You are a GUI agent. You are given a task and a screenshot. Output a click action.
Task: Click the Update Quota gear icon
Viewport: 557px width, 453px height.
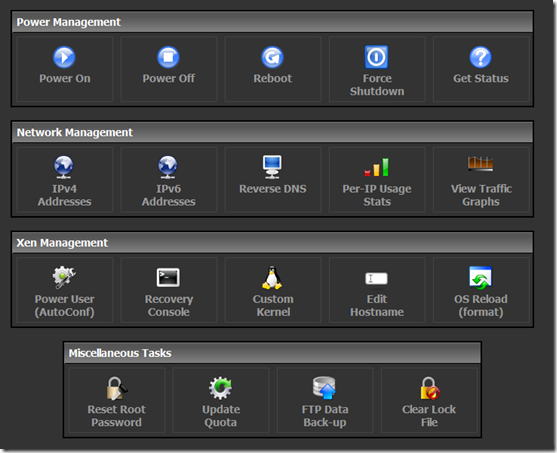[221, 388]
